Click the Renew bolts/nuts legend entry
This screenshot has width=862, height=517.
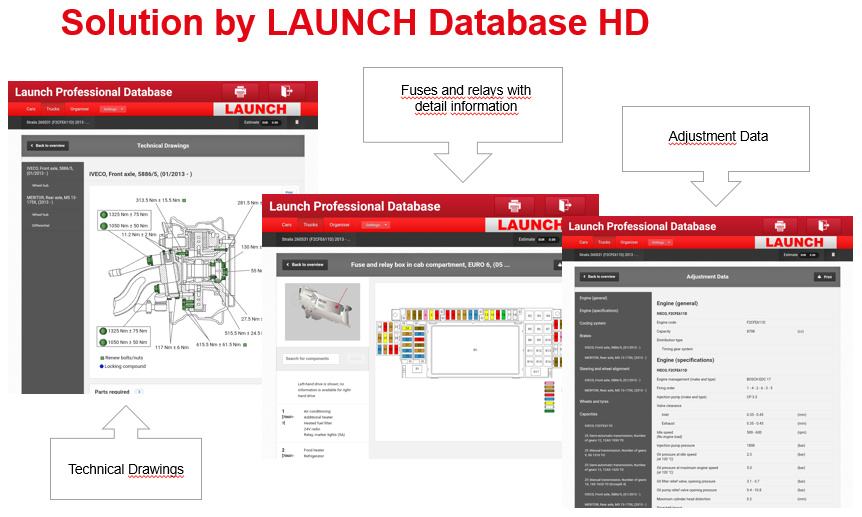coord(121,358)
